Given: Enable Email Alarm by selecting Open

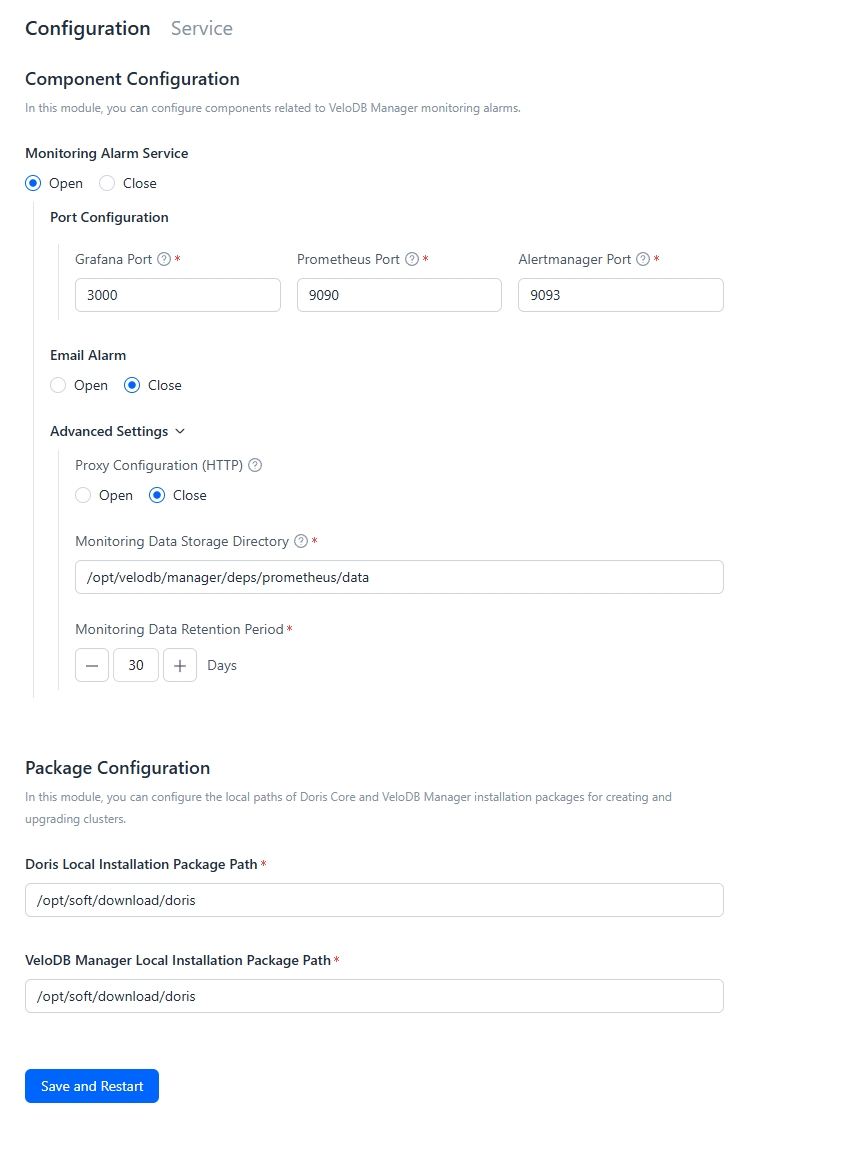Looking at the screenshot, I should pyautogui.click(x=58, y=385).
